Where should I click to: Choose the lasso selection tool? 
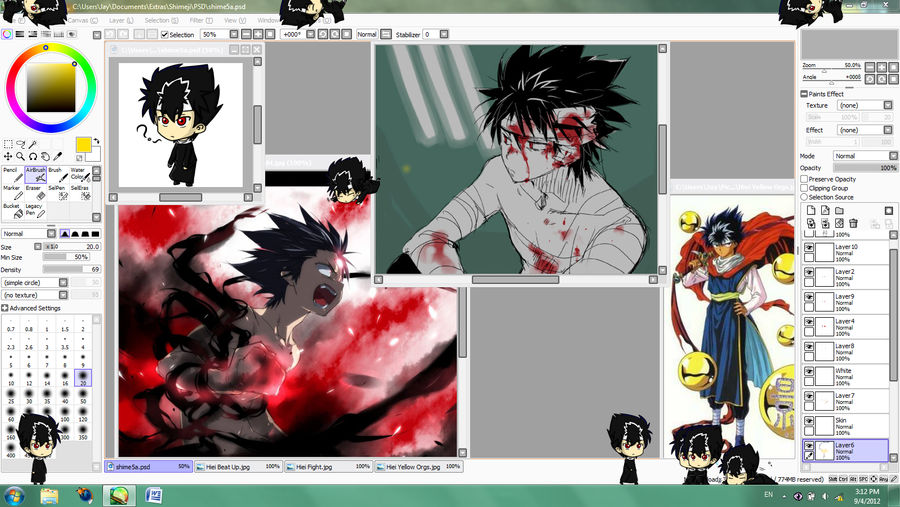pyautogui.click(x=21, y=144)
